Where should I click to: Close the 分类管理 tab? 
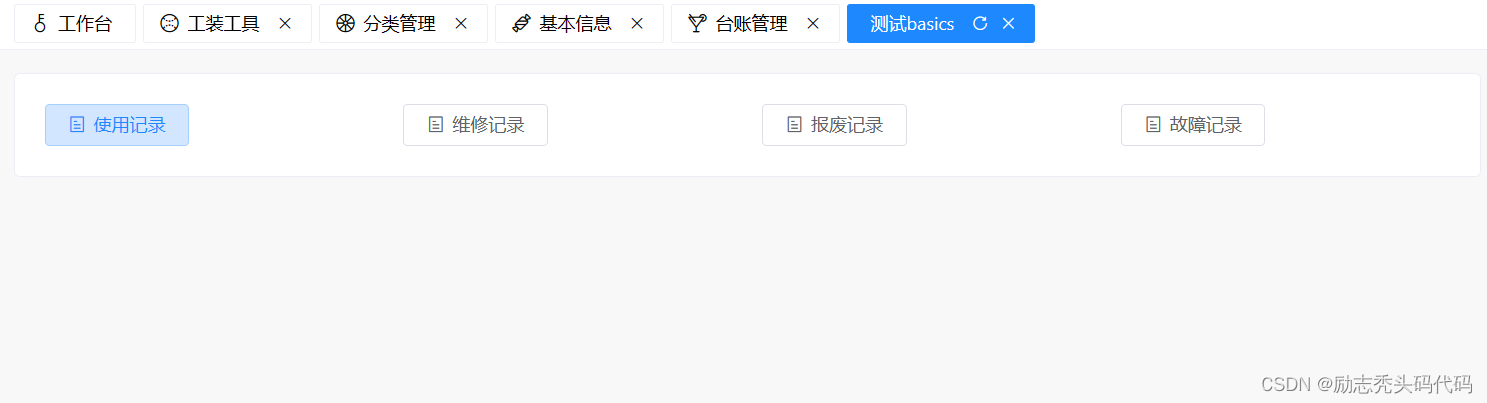click(x=461, y=24)
